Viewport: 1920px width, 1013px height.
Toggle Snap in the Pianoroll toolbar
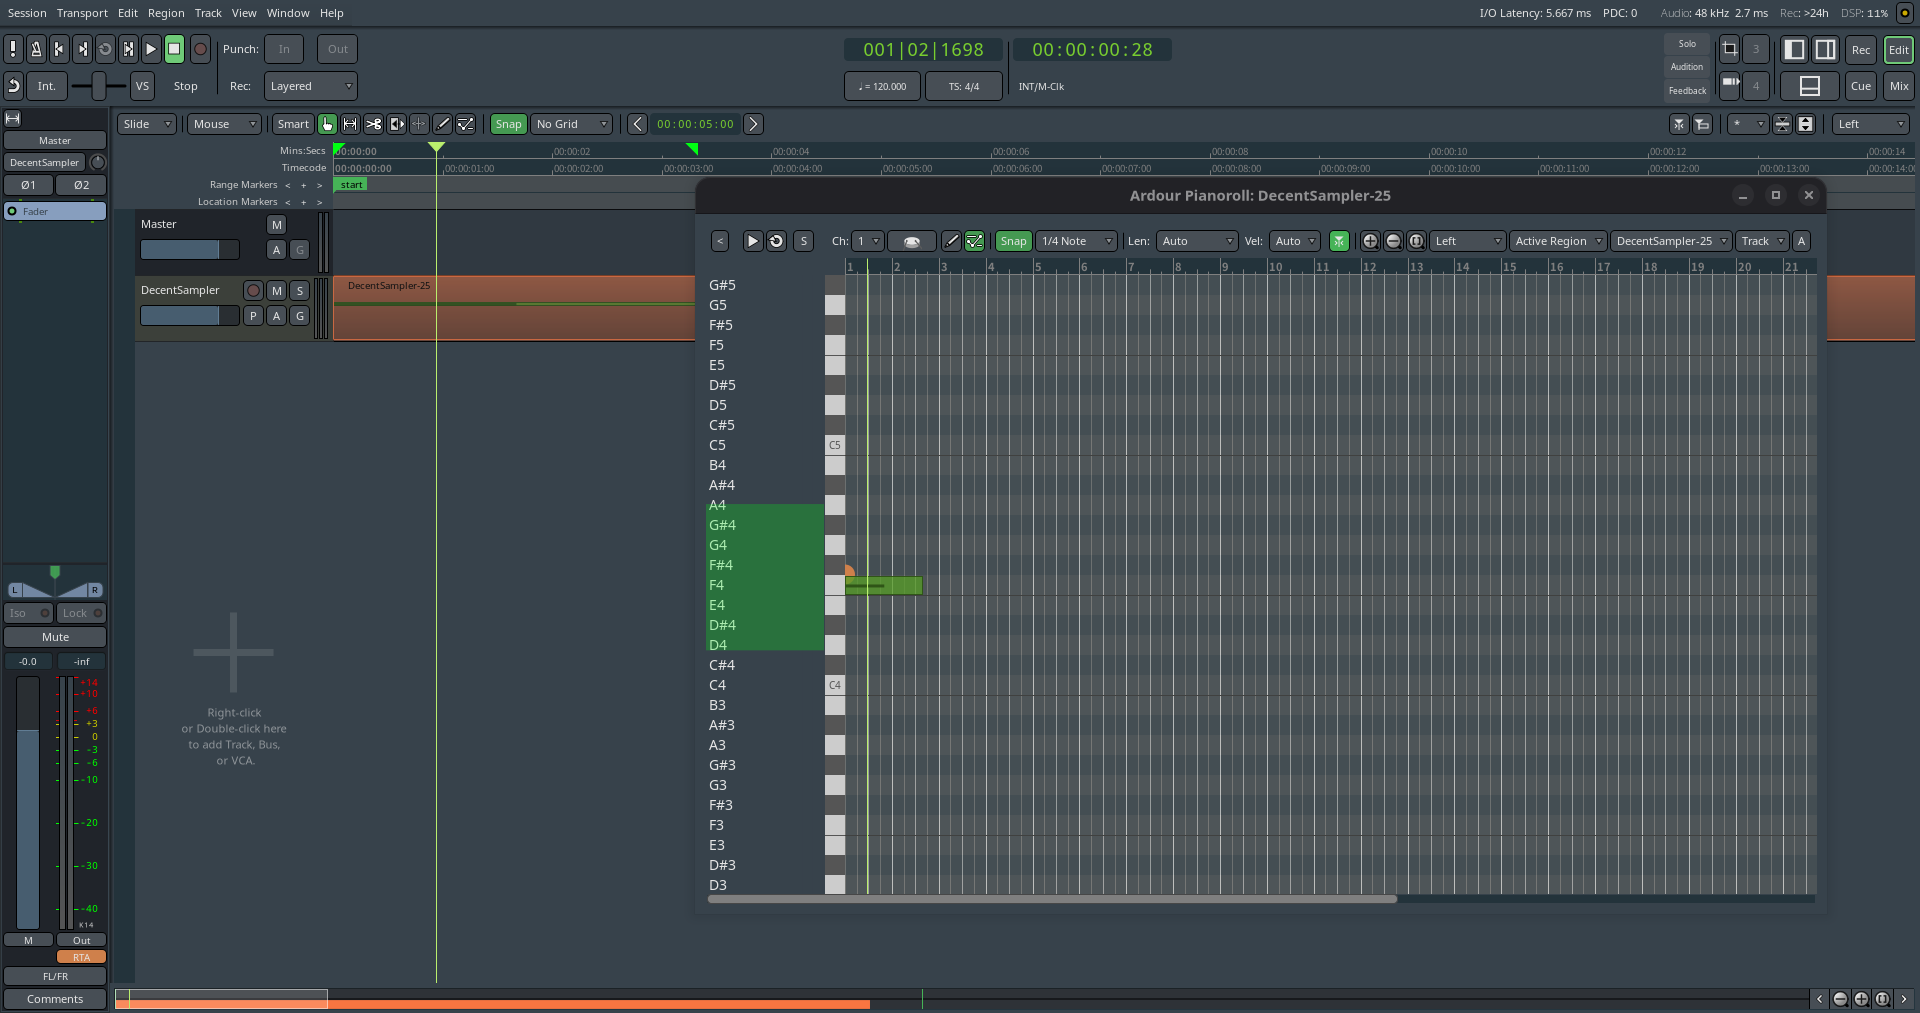pyautogui.click(x=1013, y=241)
